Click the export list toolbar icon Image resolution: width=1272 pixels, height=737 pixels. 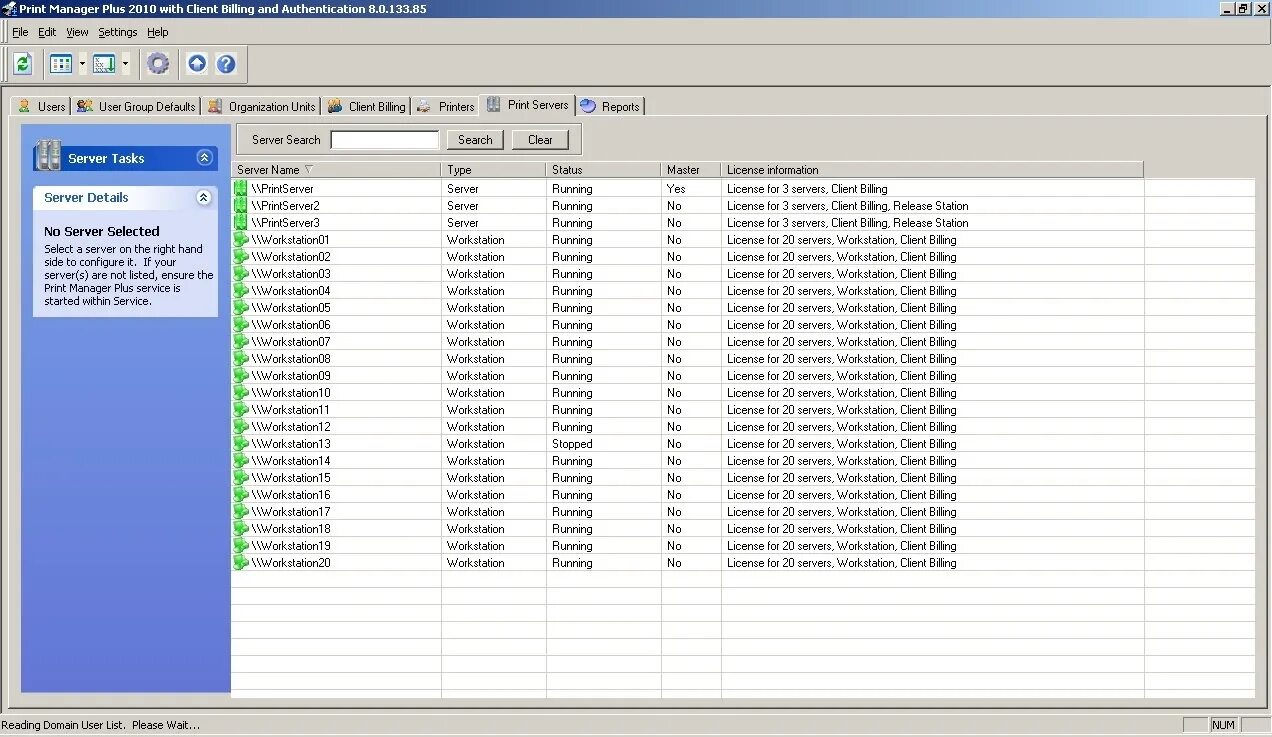[x=103, y=63]
